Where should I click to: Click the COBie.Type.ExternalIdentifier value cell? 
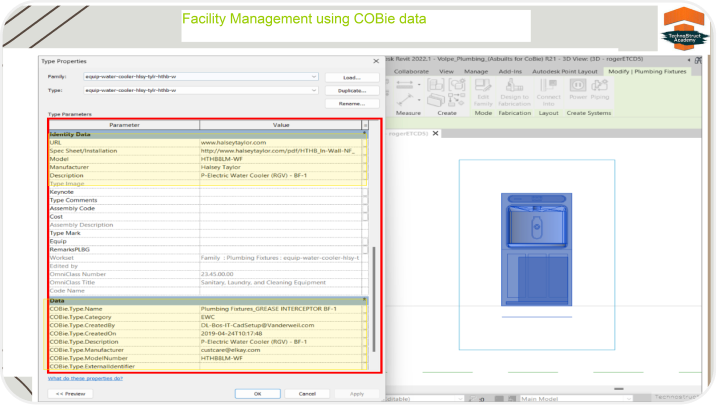pos(281,367)
